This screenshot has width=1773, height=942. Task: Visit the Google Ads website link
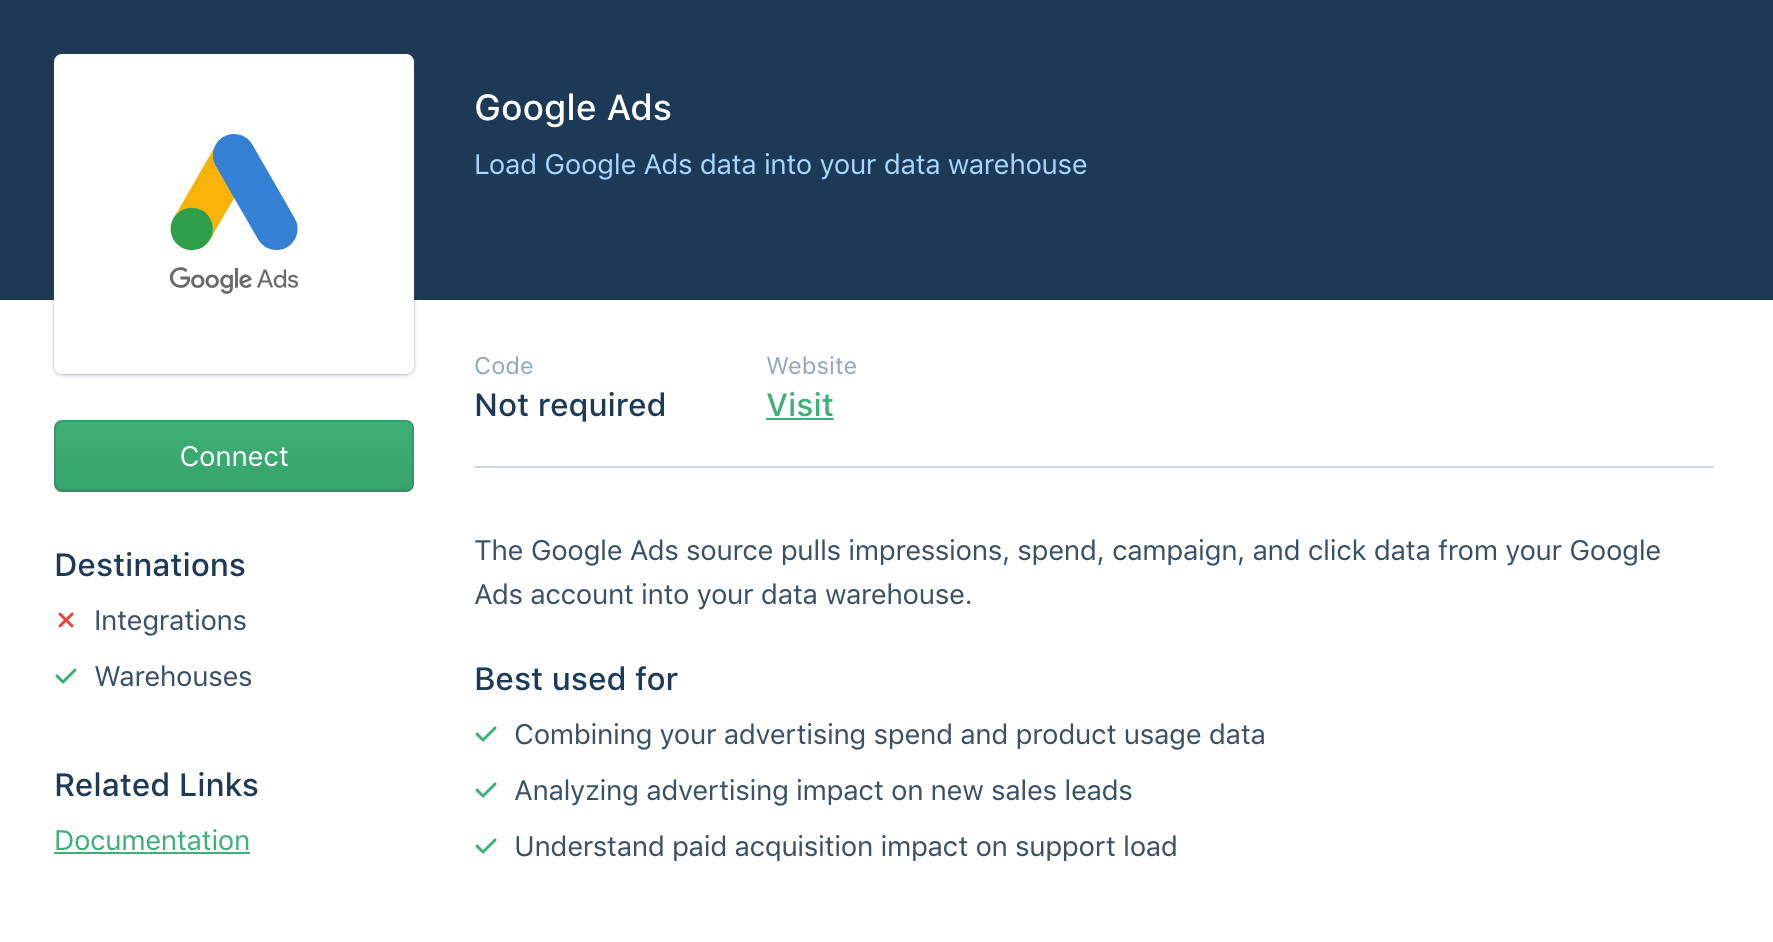pyautogui.click(x=799, y=405)
